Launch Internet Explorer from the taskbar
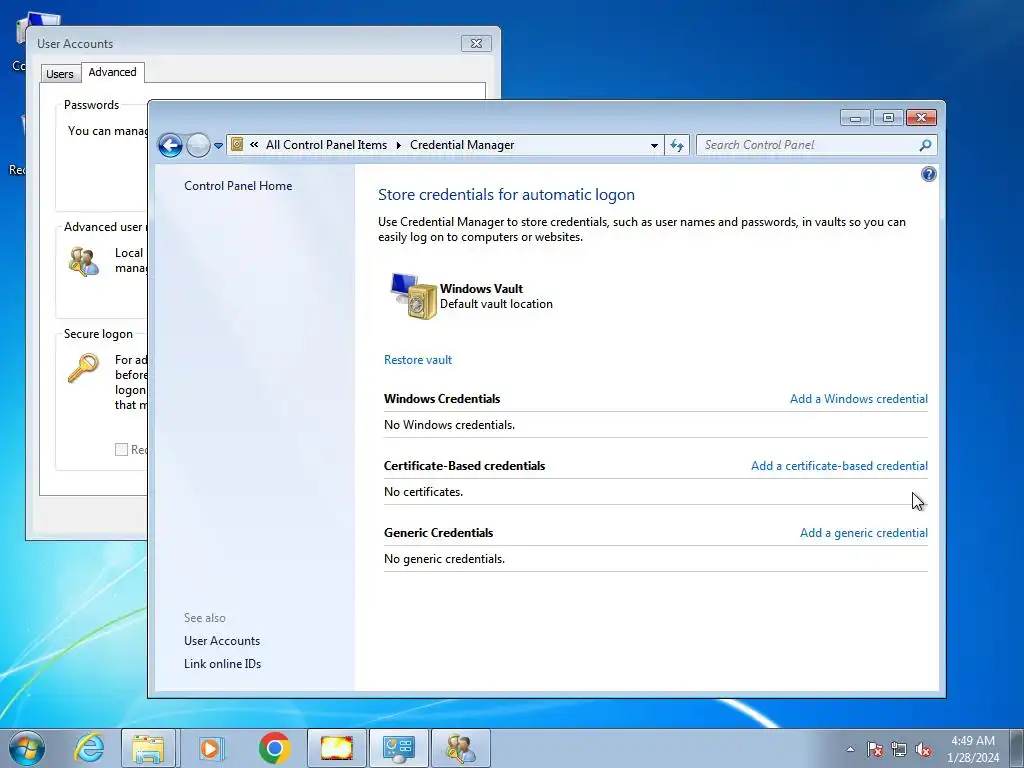The width and height of the screenshot is (1024, 768). [89, 748]
